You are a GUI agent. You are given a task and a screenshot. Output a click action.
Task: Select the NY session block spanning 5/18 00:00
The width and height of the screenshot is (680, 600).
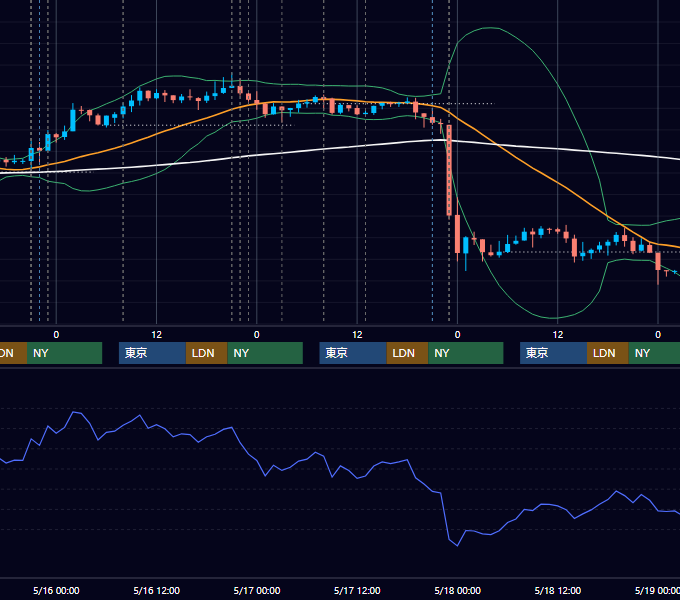(x=466, y=353)
